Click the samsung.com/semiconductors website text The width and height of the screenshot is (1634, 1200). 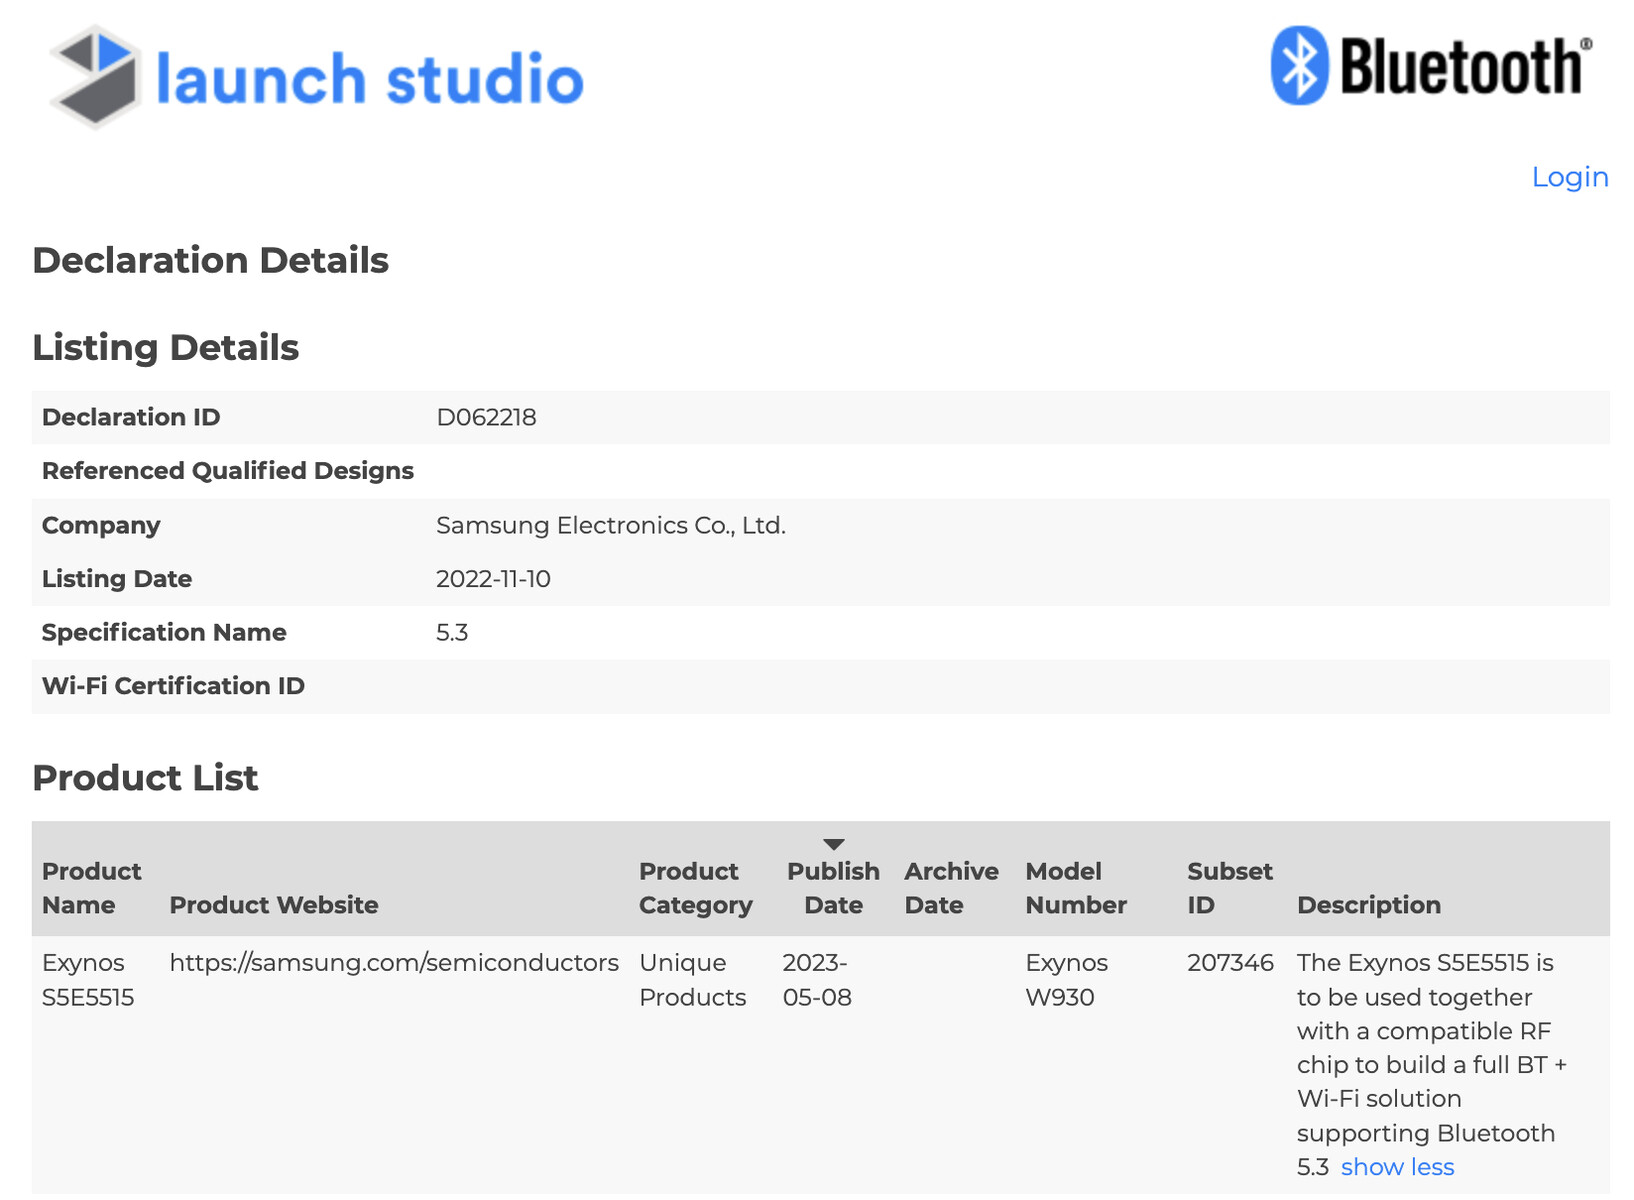(394, 963)
